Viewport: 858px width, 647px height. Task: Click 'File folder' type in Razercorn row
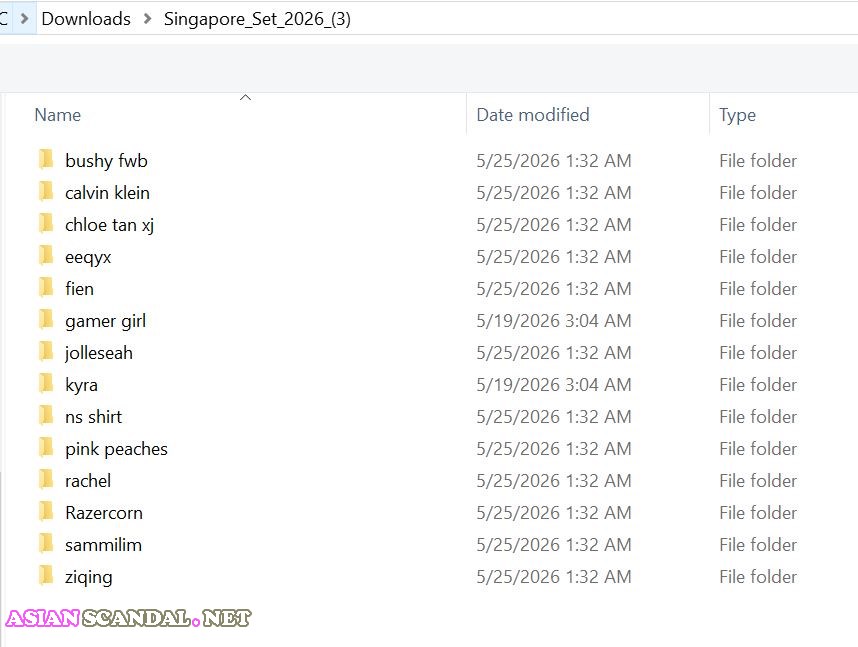tap(758, 513)
